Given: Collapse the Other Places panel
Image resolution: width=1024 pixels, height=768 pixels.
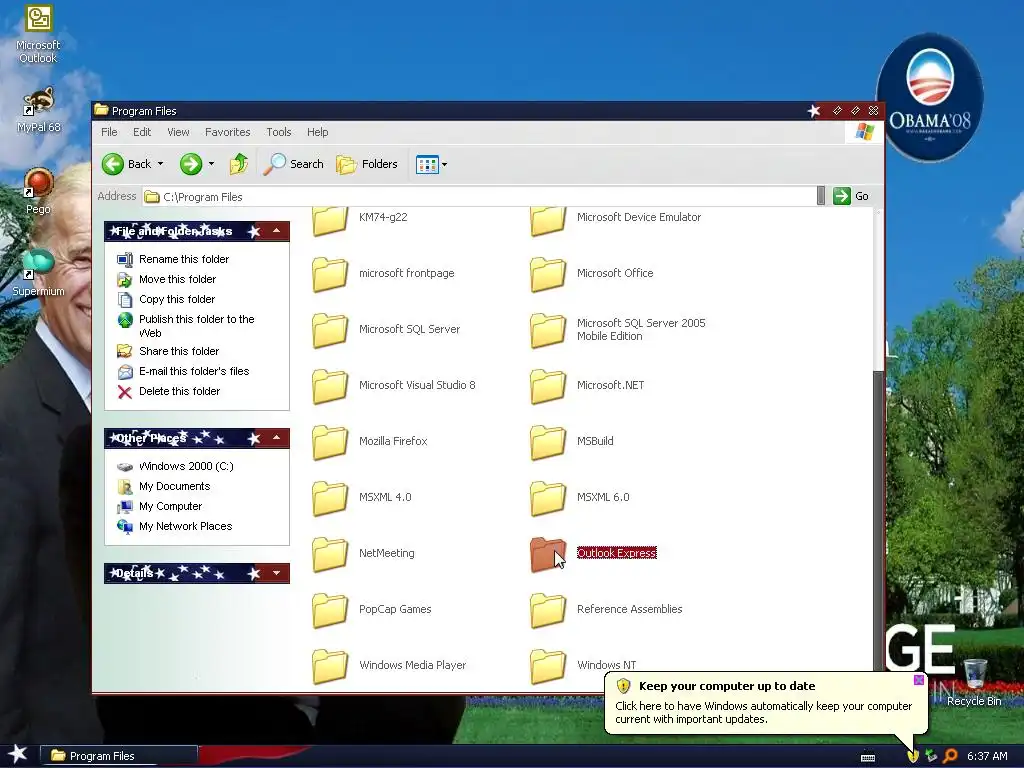Looking at the screenshot, I should pyautogui.click(x=276, y=438).
